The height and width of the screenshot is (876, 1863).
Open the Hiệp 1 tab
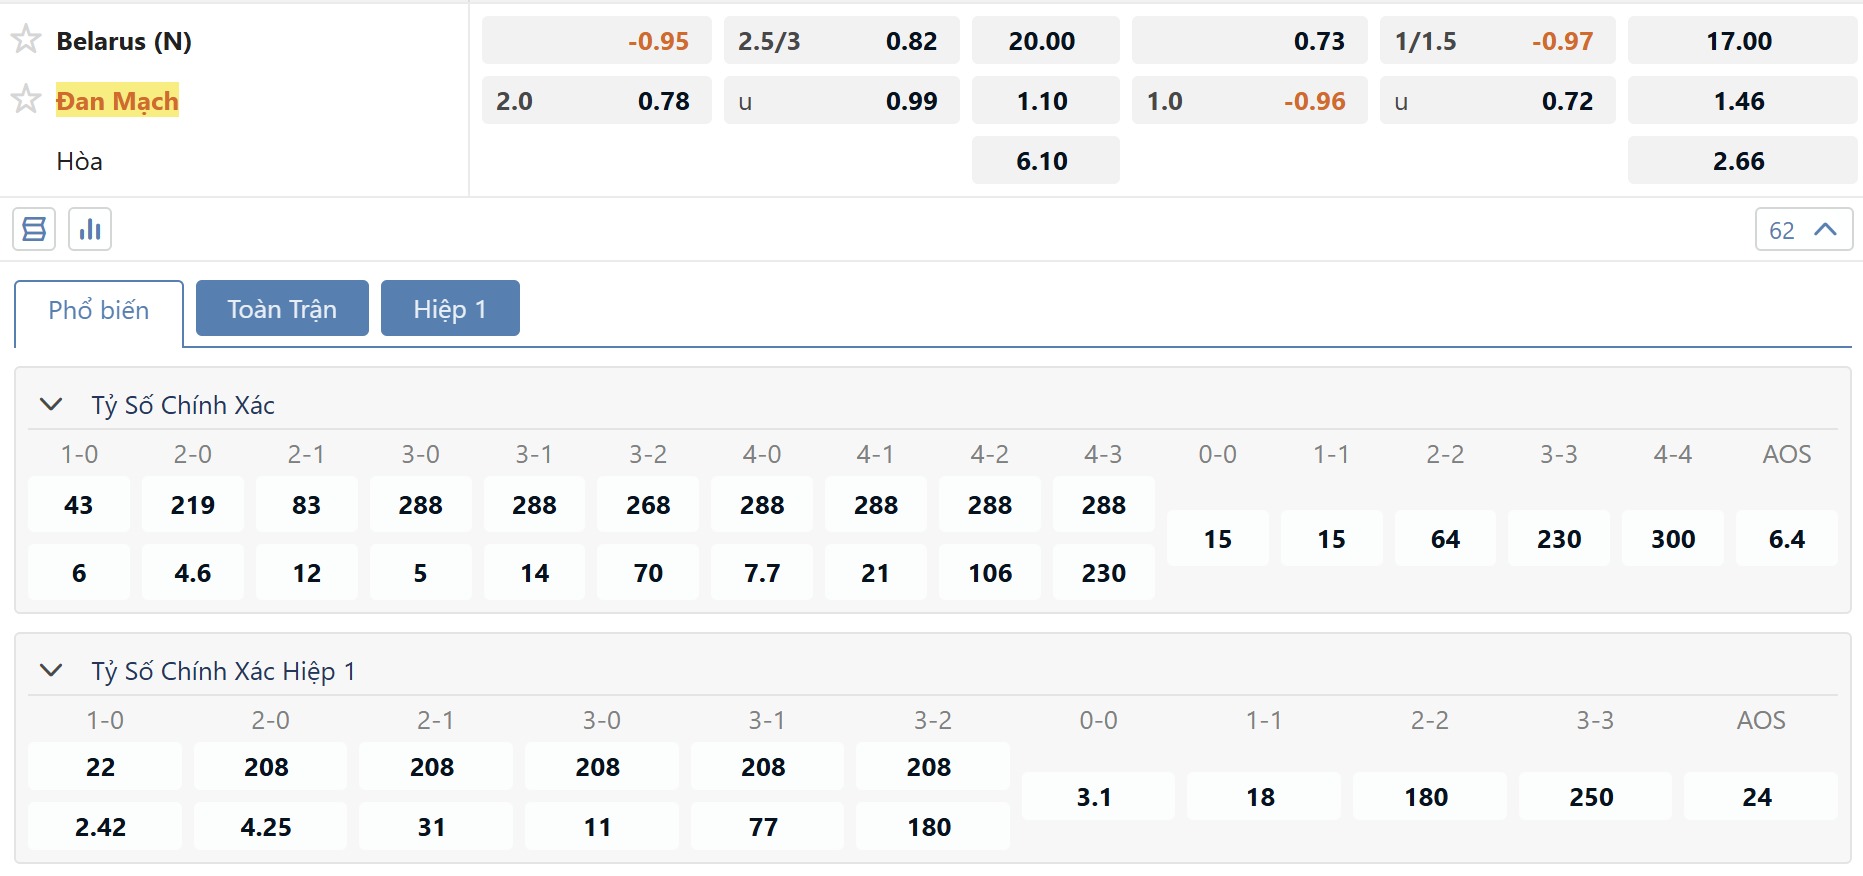[x=450, y=309]
